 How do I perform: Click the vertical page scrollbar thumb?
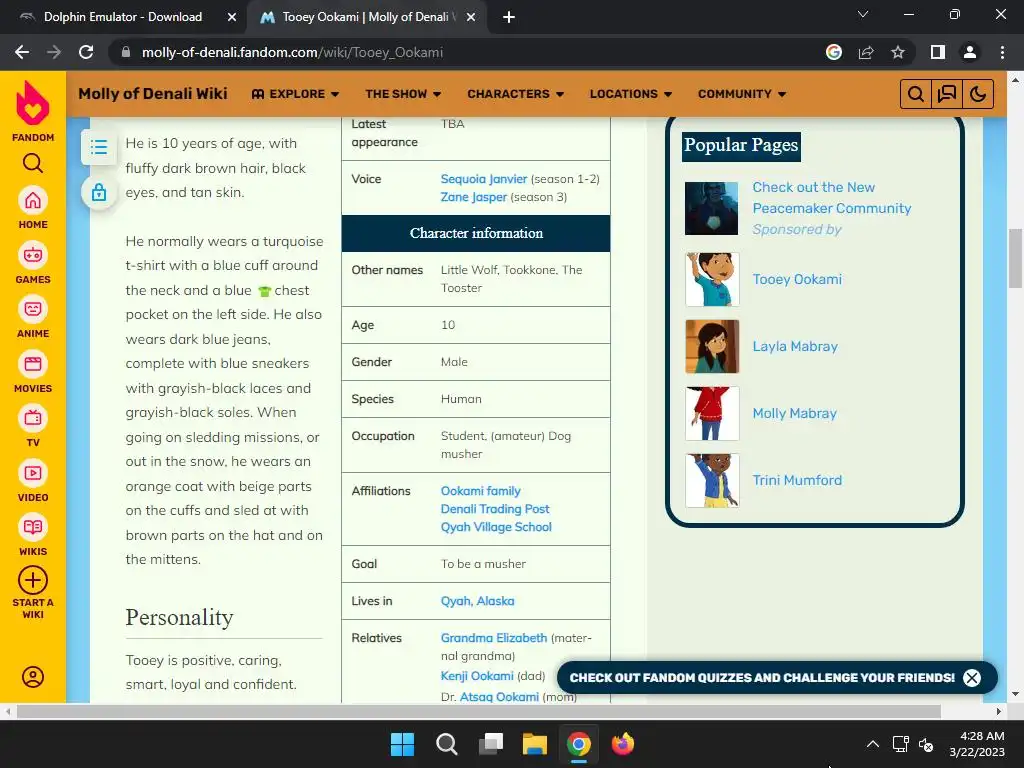(1015, 258)
